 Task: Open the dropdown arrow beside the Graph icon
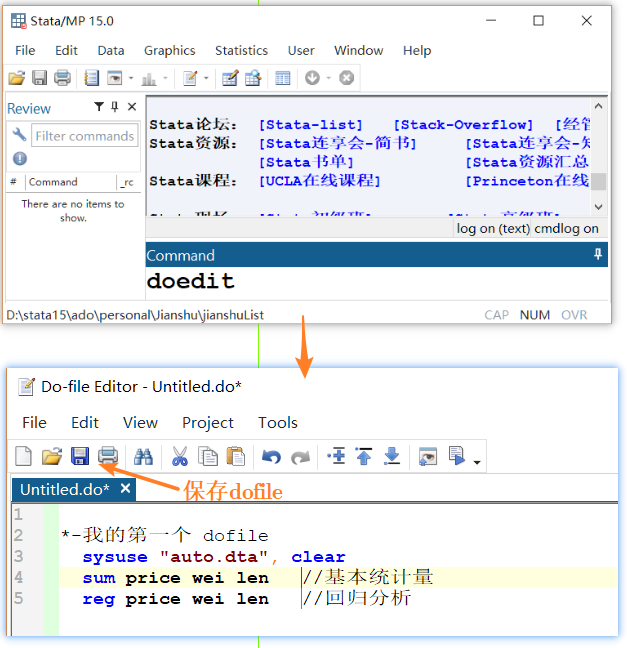(165, 78)
